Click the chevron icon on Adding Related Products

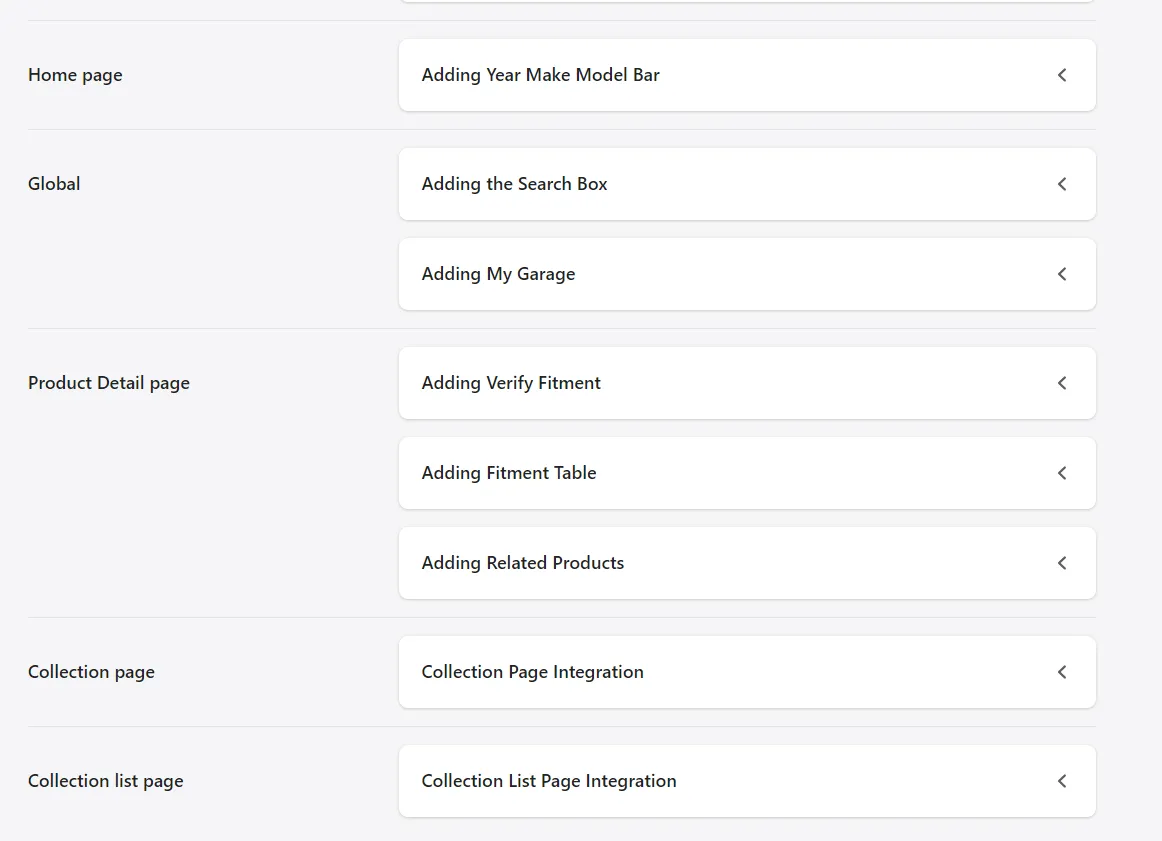click(x=1062, y=563)
